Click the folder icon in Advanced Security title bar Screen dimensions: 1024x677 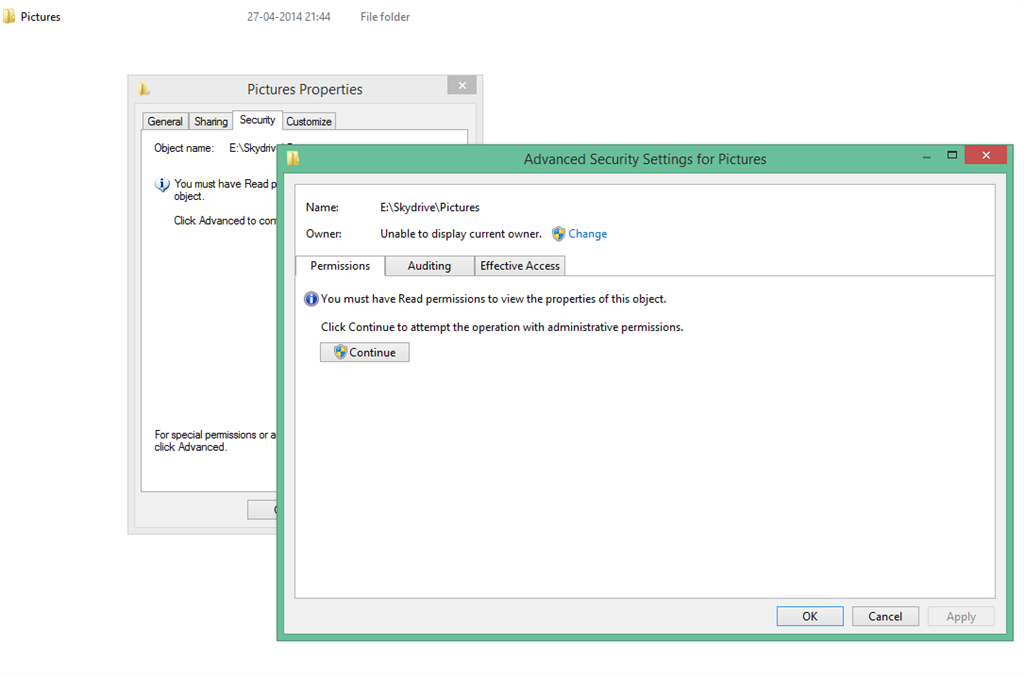293,159
